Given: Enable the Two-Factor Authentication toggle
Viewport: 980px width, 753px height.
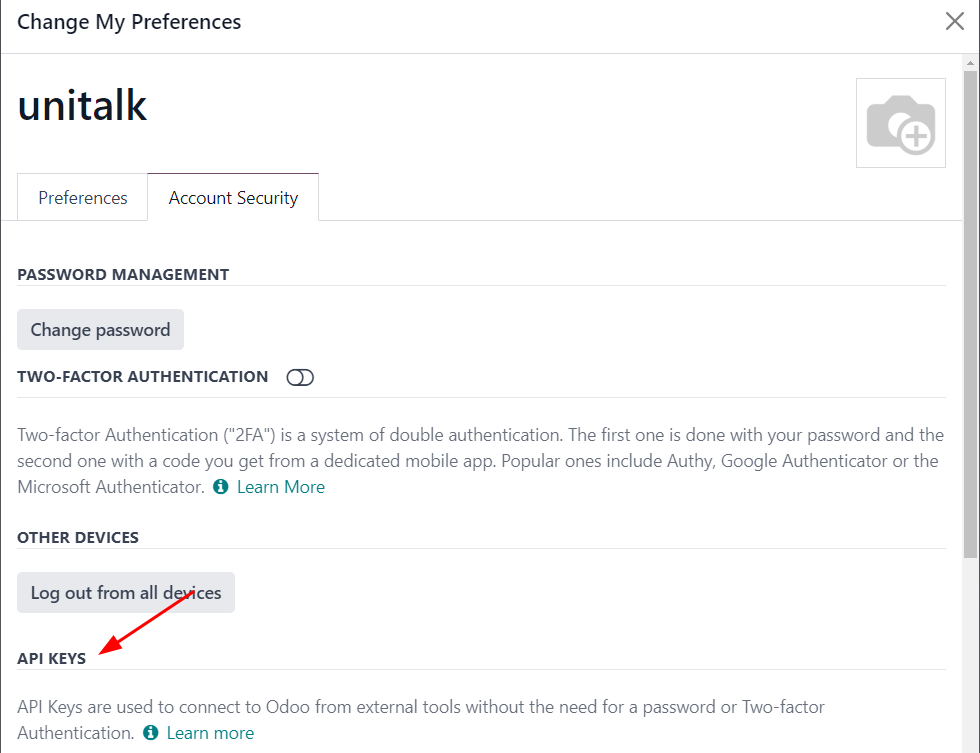Looking at the screenshot, I should (x=300, y=377).
